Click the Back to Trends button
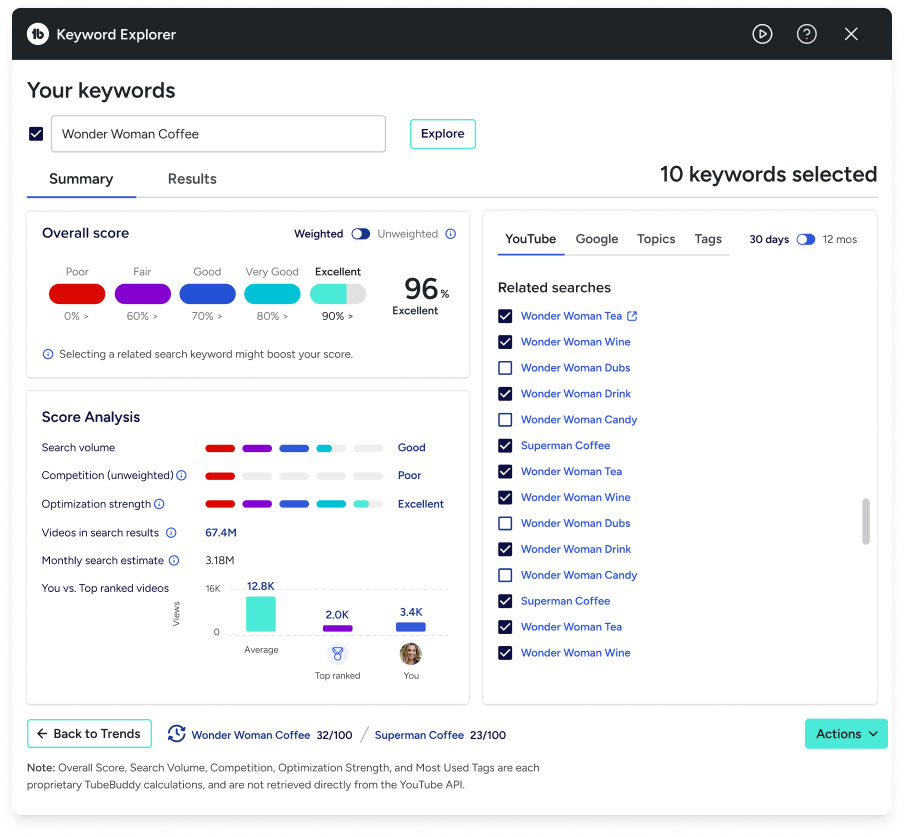 point(89,733)
